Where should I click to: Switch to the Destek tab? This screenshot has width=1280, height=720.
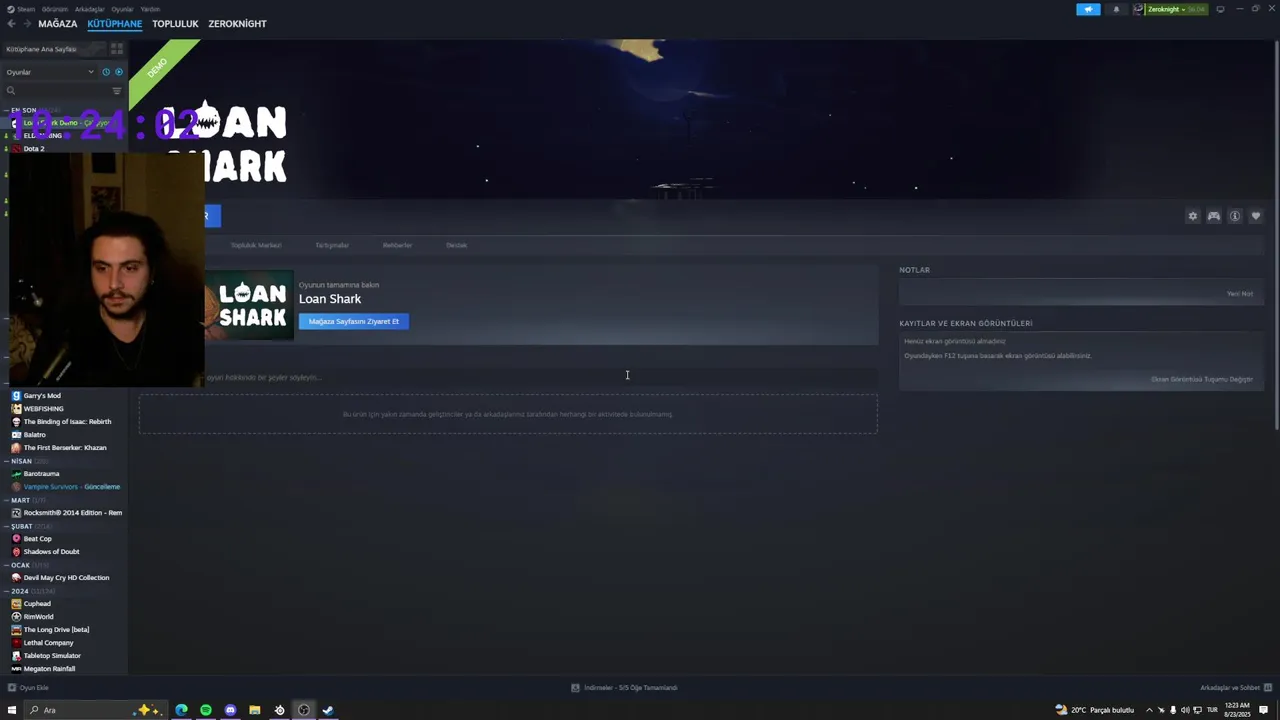click(x=456, y=245)
